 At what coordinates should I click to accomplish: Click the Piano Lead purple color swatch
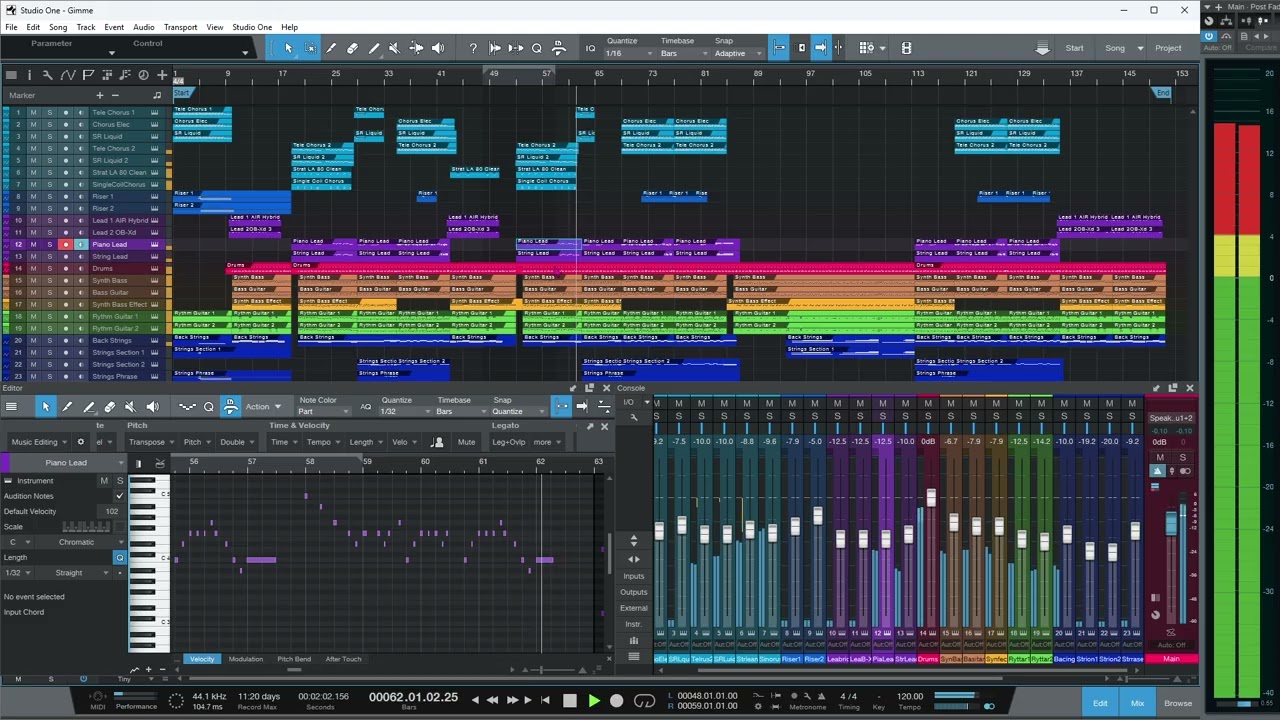(x=5, y=463)
